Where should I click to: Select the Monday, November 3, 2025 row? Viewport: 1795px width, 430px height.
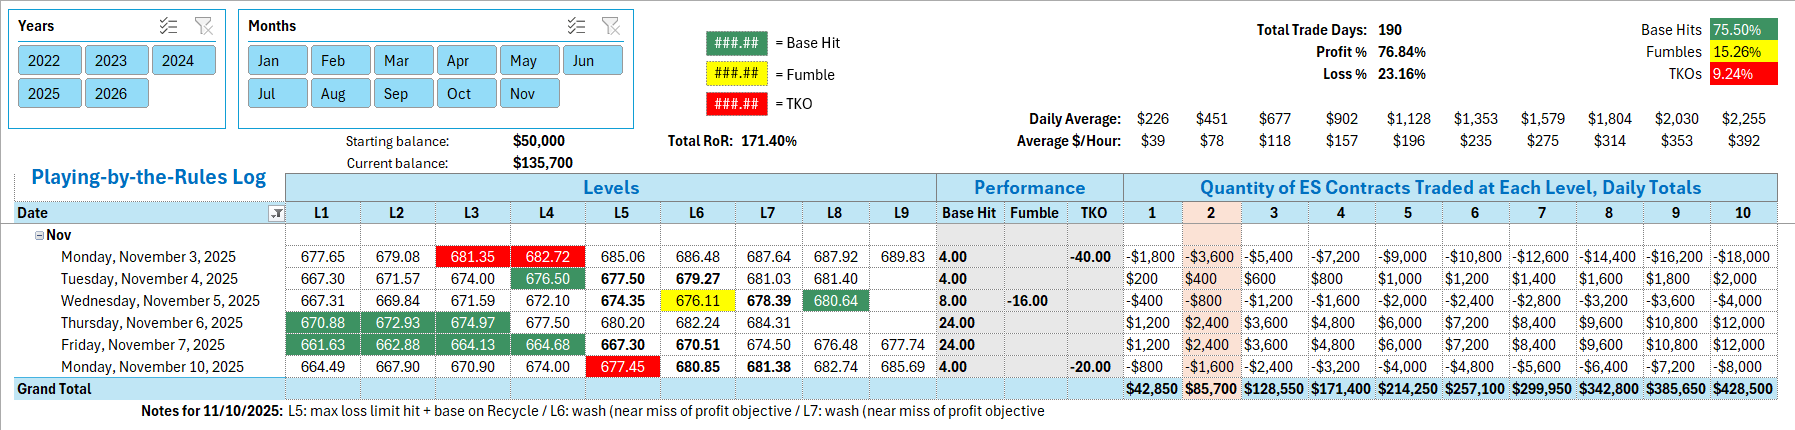(148, 257)
